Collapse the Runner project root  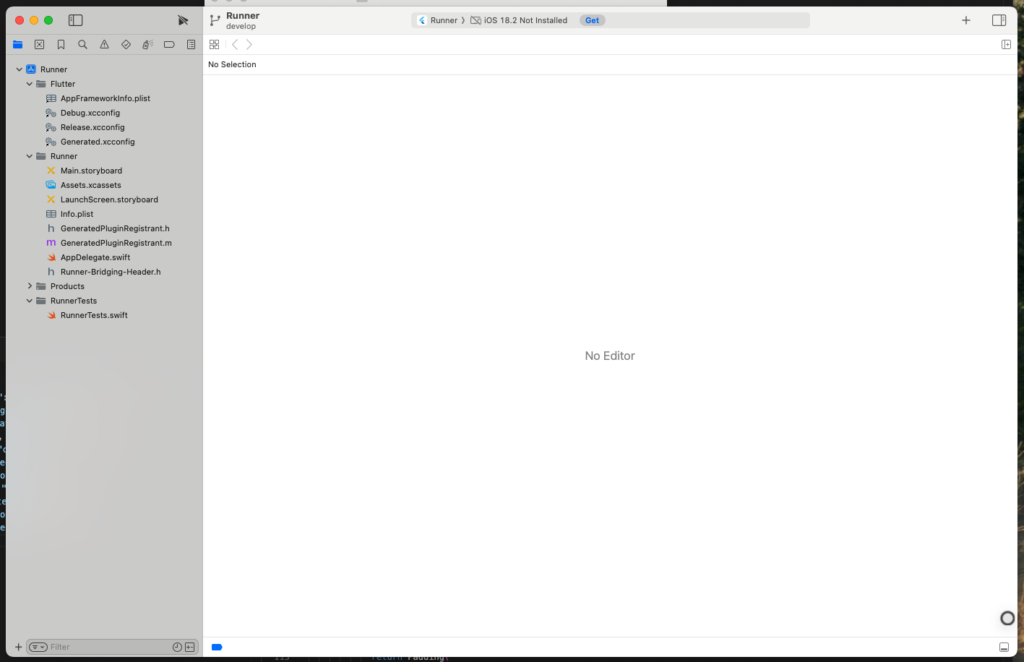coord(19,69)
